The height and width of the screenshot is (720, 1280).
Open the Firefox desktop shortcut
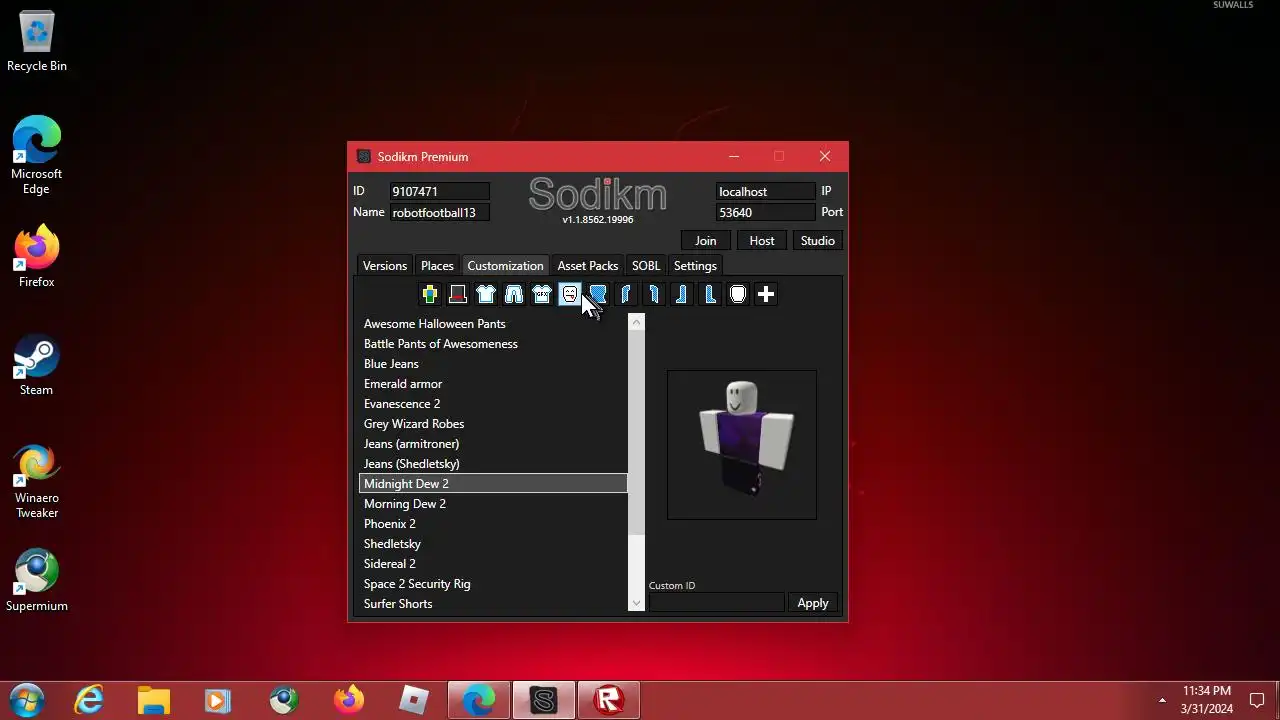(x=37, y=257)
